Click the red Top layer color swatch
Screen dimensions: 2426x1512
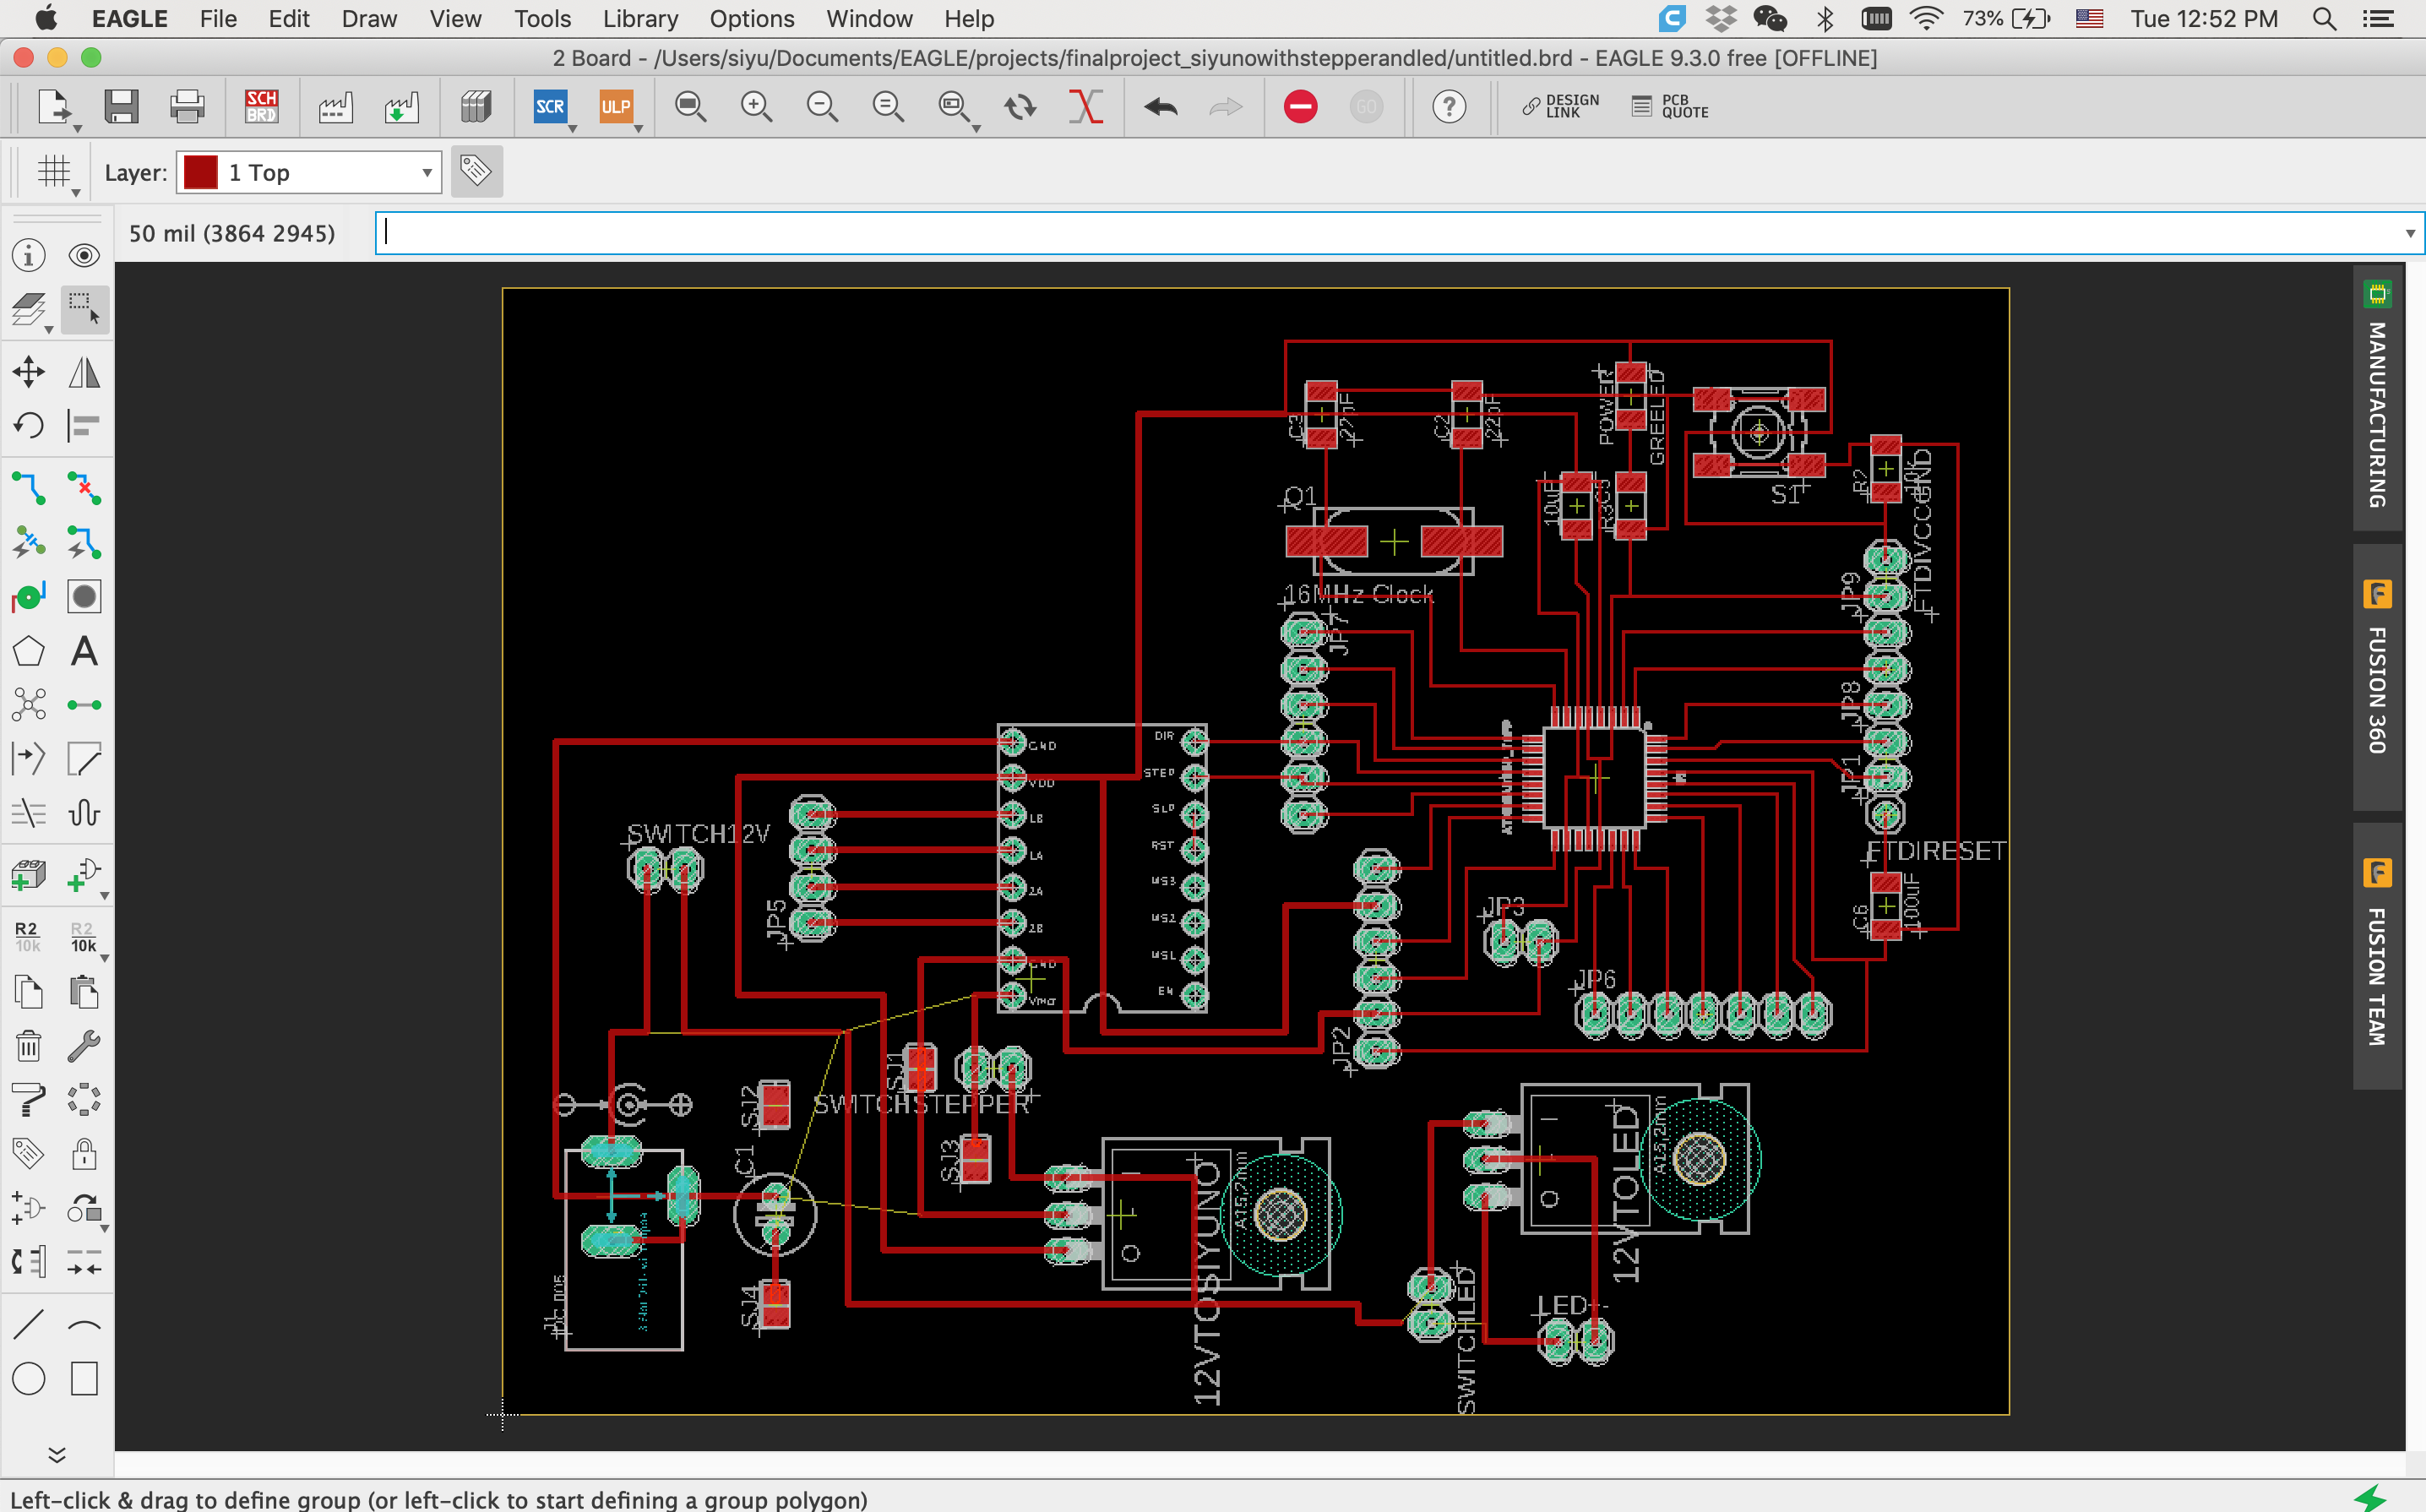click(201, 172)
